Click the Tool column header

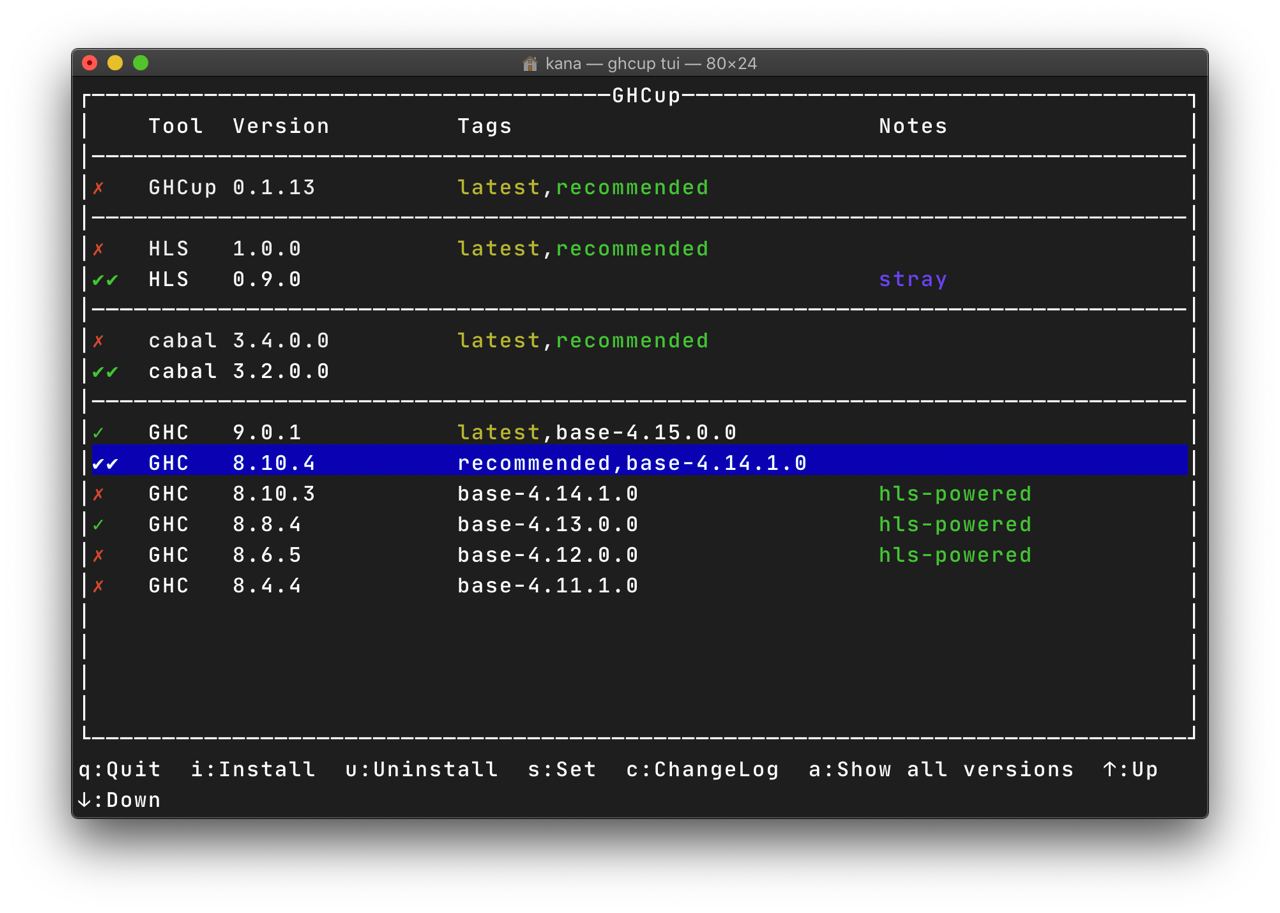[x=176, y=126]
